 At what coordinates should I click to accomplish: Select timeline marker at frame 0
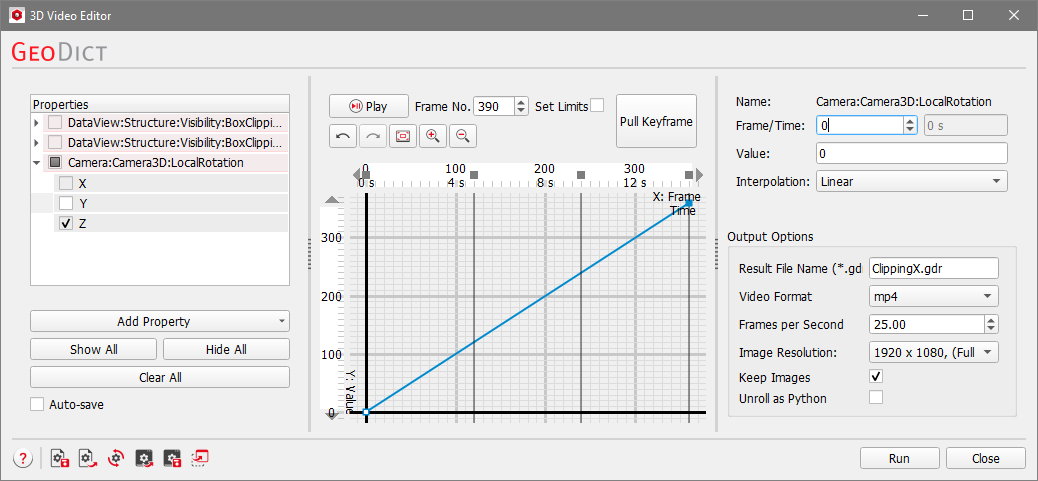point(365,175)
